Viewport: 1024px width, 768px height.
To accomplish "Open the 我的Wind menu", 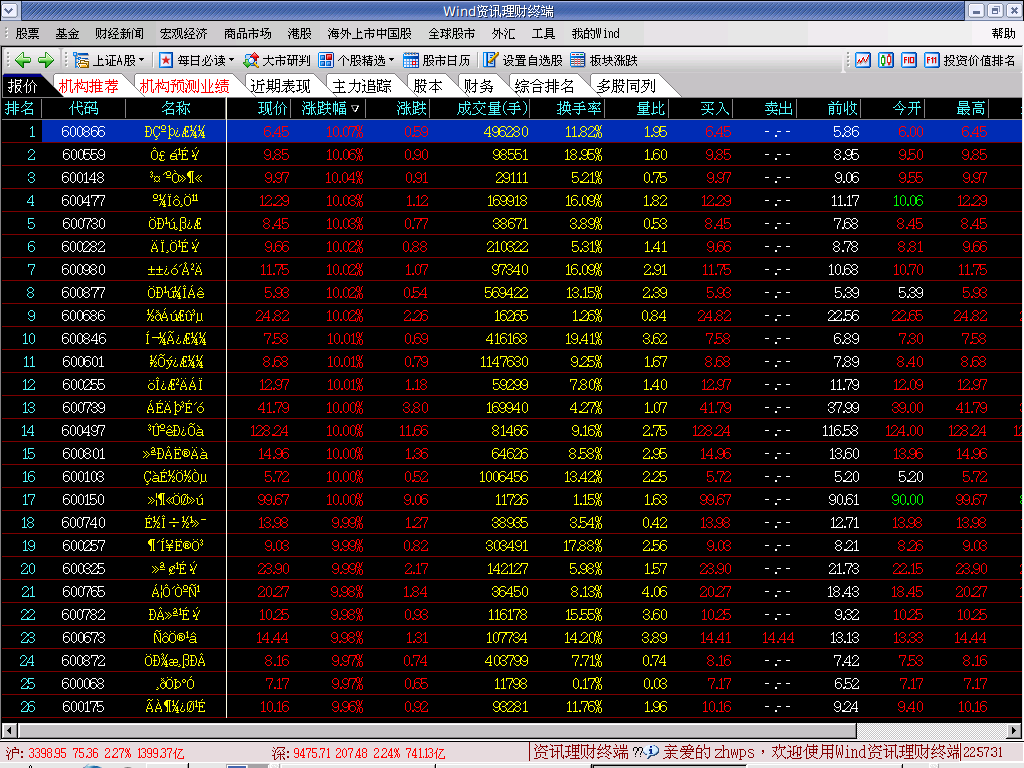I will (x=596, y=33).
